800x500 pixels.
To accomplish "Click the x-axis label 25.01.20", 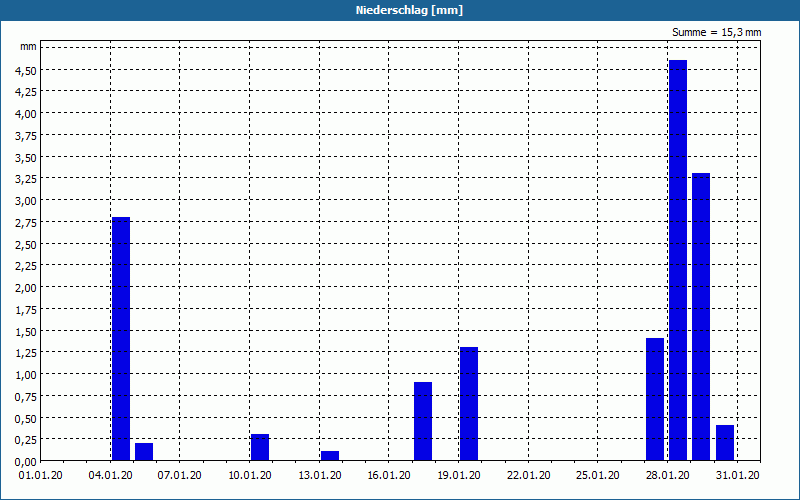I will tap(598, 475).
